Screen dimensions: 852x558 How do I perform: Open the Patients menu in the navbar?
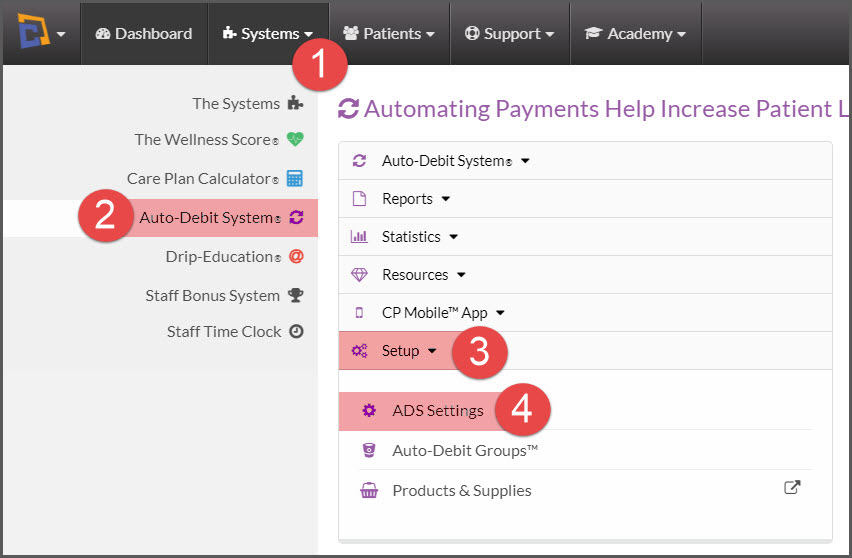389,34
